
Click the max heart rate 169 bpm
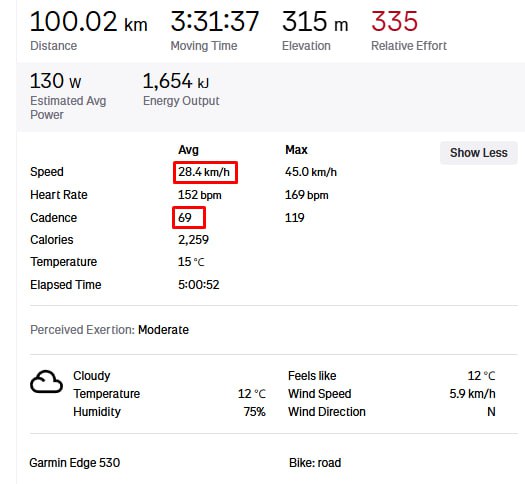point(306,195)
